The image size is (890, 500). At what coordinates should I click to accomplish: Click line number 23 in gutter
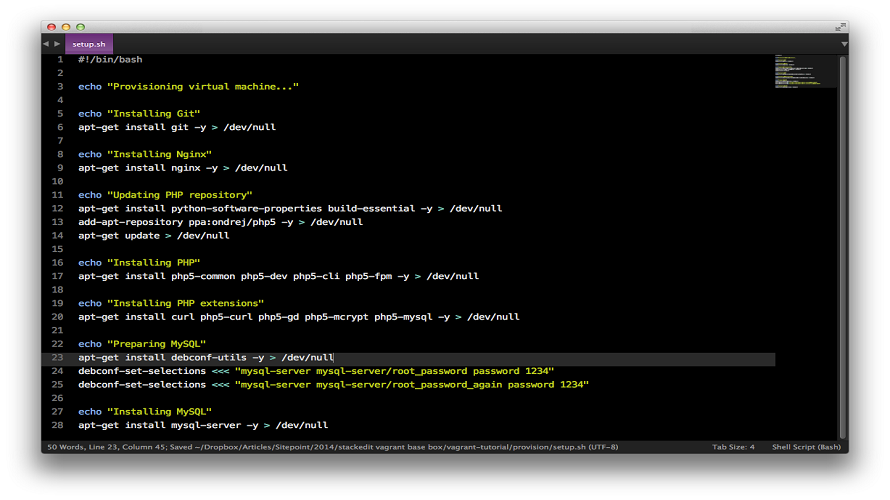57,358
